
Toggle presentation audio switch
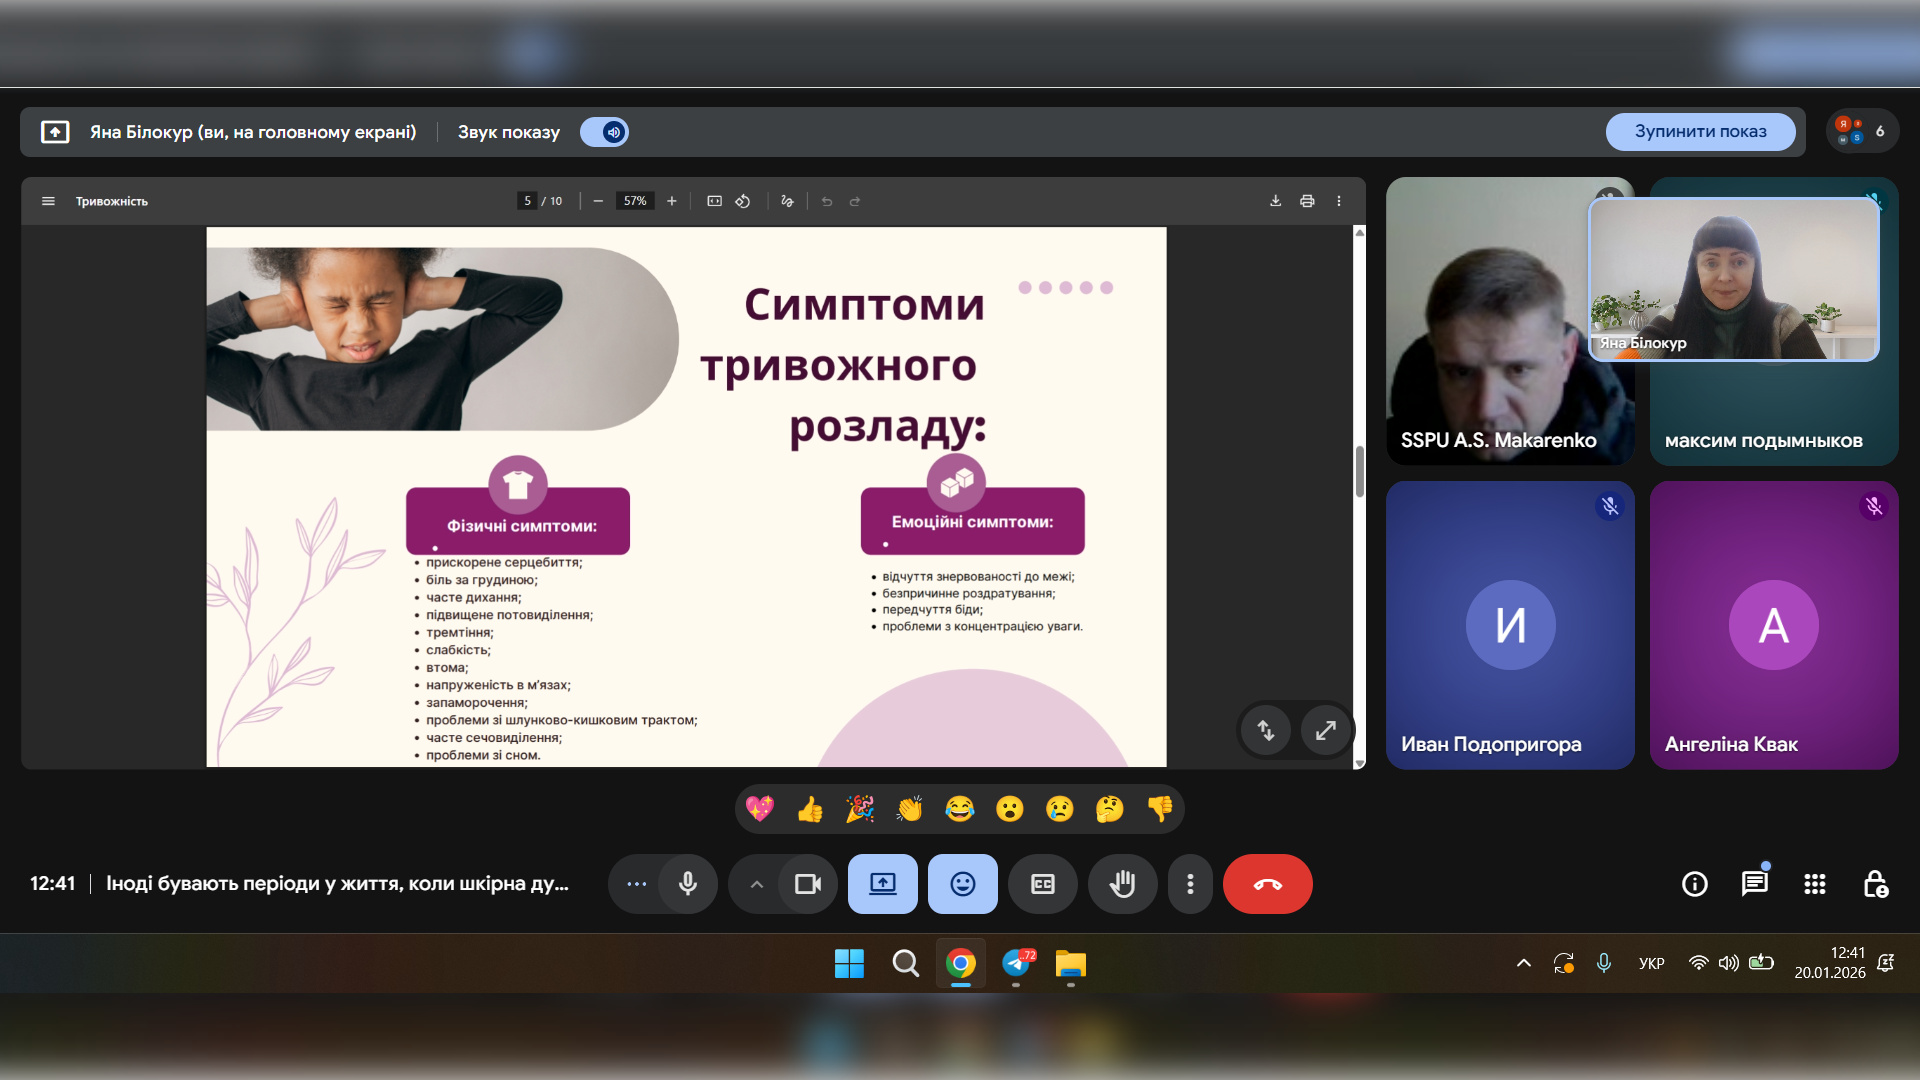(605, 132)
